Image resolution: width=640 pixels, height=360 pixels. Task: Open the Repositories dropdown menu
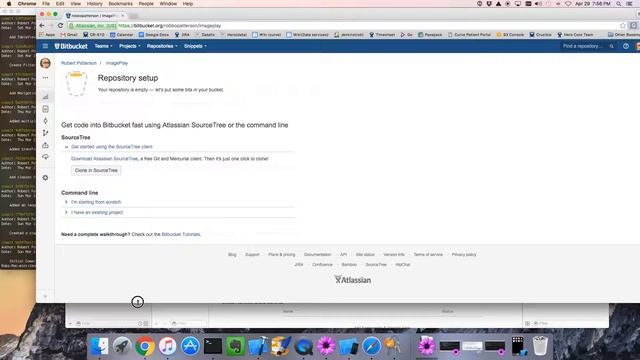coord(162,46)
